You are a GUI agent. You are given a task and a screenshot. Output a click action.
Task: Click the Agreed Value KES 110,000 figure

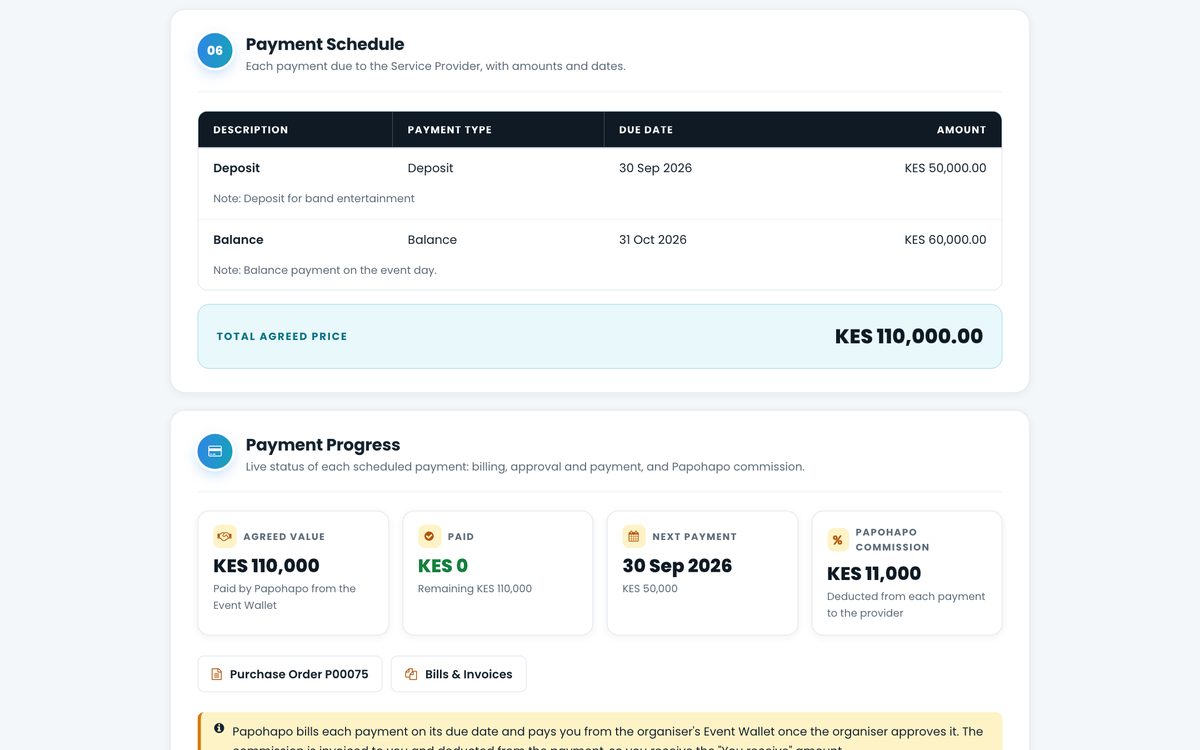(x=266, y=566)
